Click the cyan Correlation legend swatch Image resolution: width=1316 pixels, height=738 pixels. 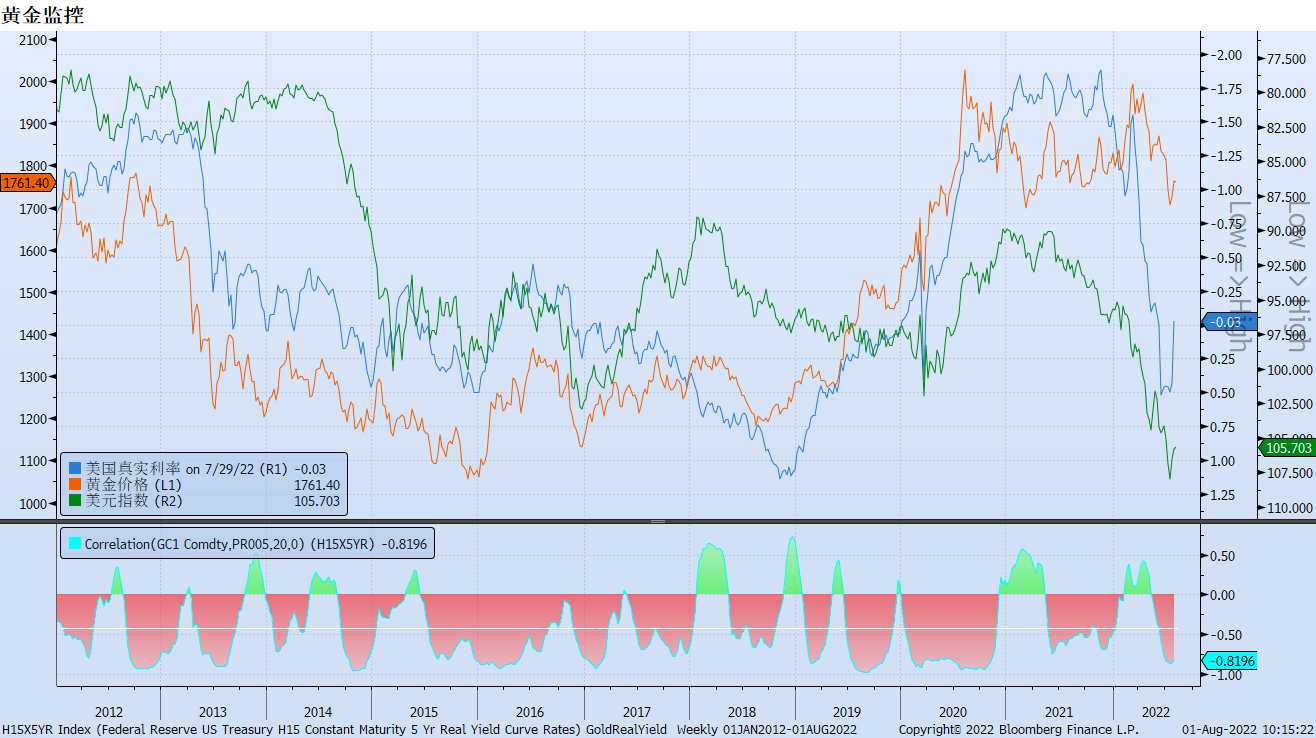coord(73,544)
